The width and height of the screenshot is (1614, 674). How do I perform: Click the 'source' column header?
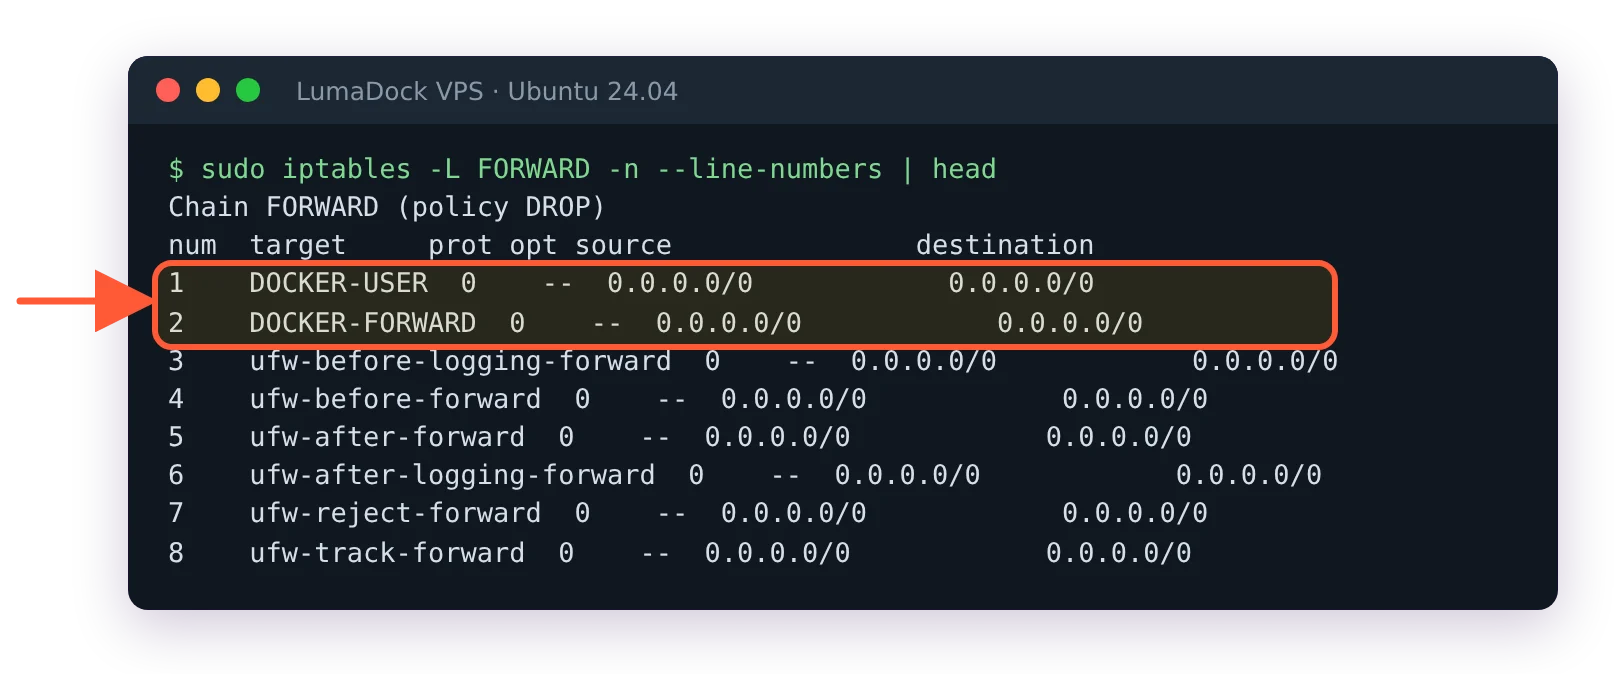623,246
